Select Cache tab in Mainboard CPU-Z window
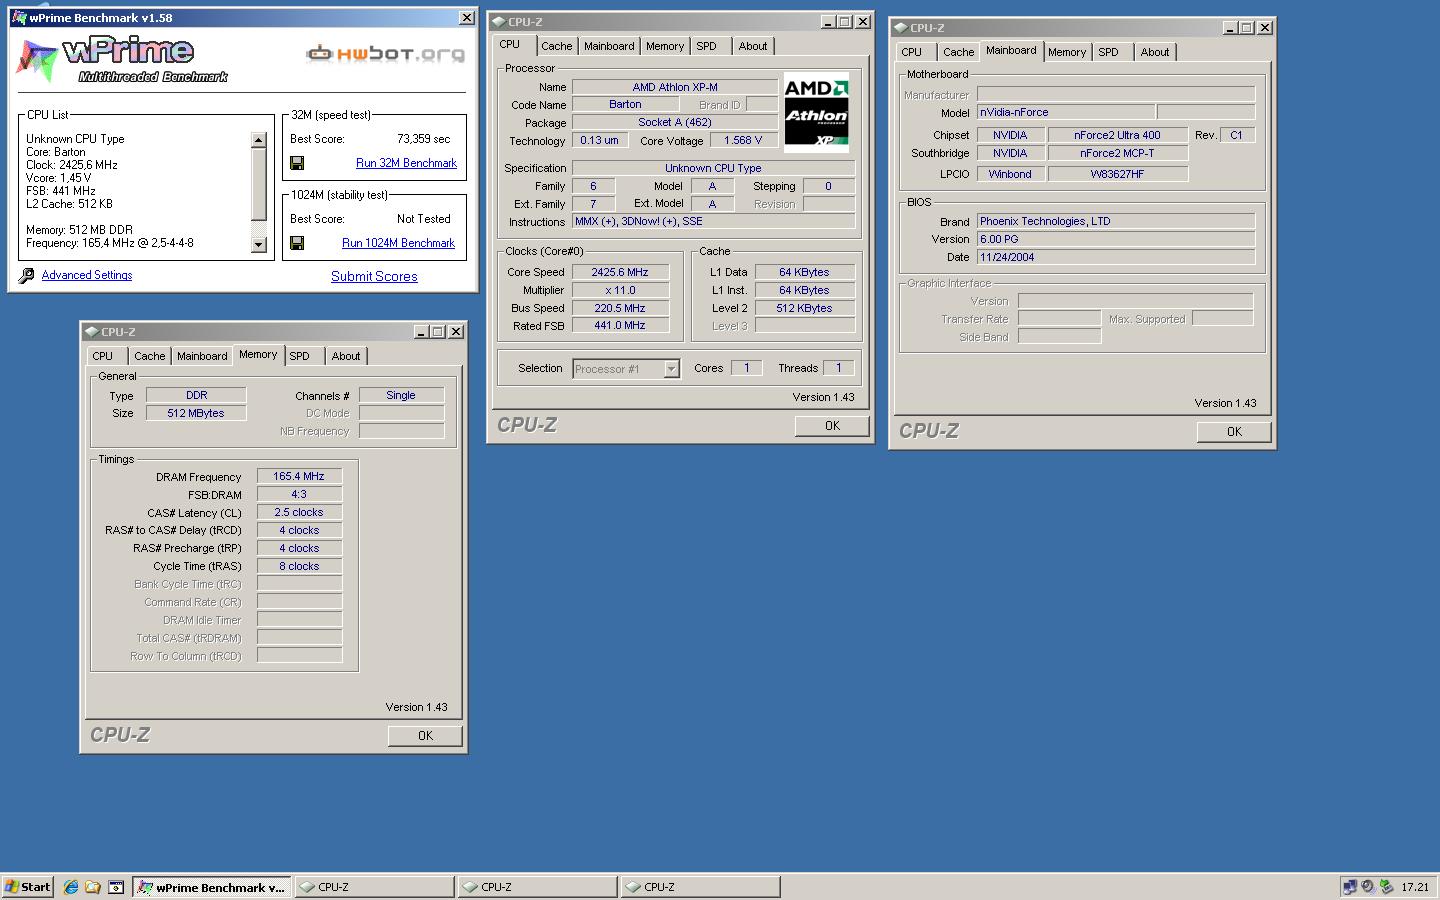Screen dimensions: 1440x900 958,52
